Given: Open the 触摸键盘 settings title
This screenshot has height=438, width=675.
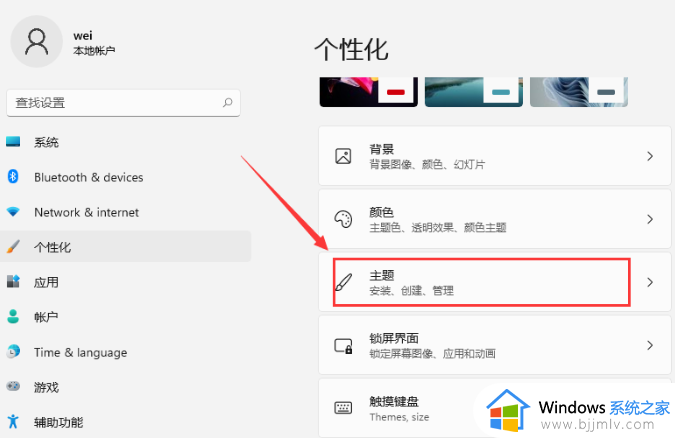Looking at the screenshot, I should pyautogui.click(x=394, y=401).
